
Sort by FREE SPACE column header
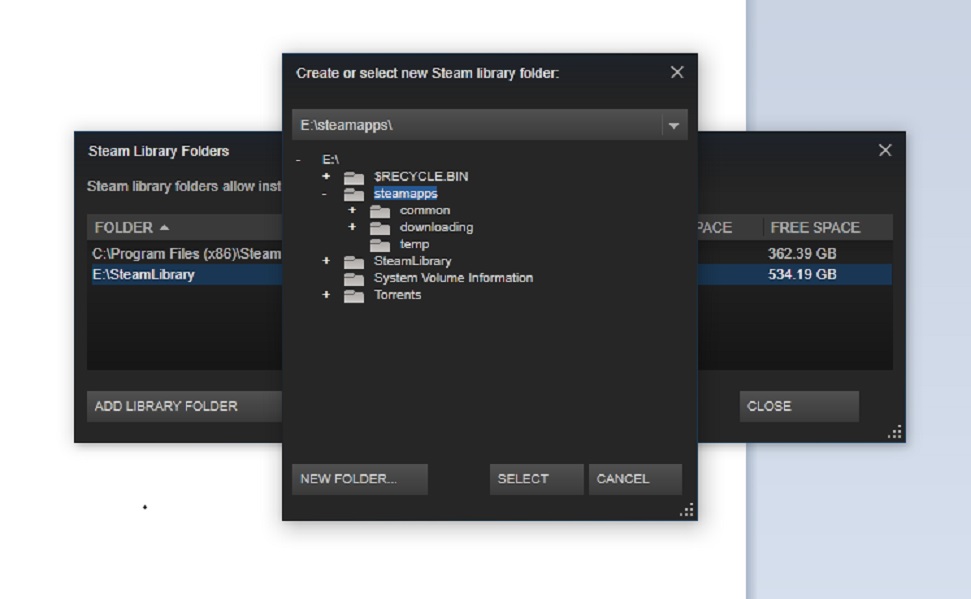828,227
